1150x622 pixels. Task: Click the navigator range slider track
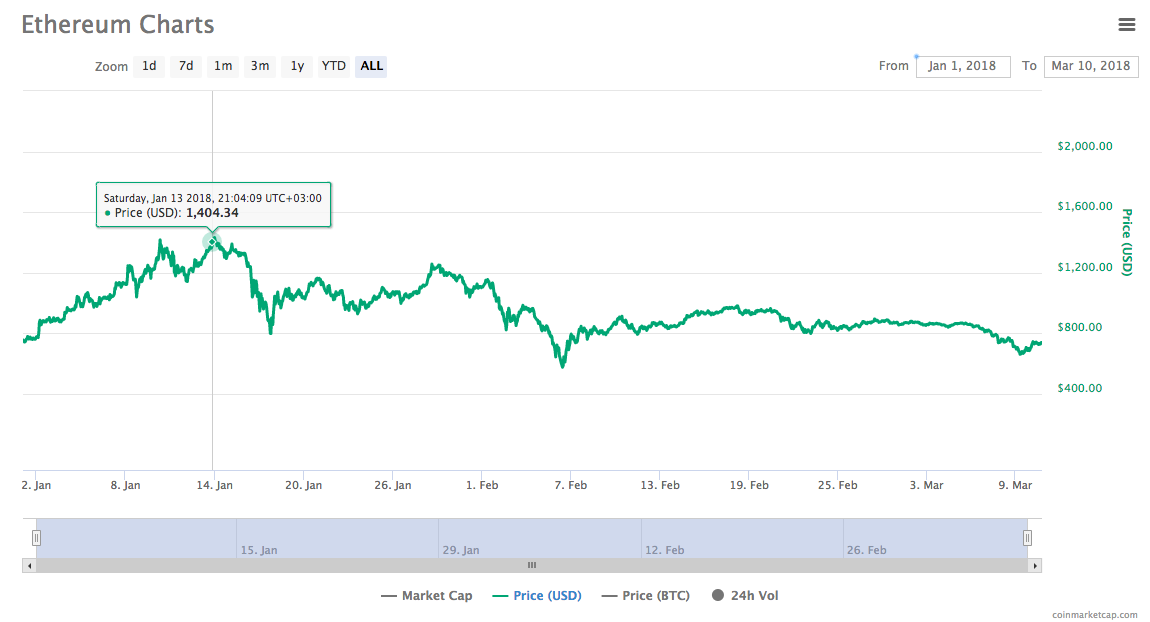tap(530, 537)
